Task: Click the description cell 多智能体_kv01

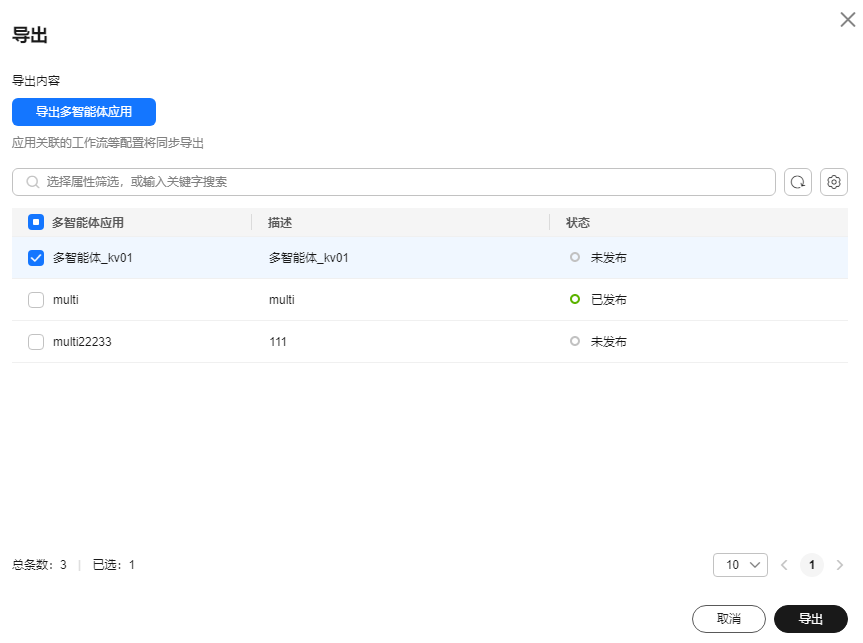Action: 308,258
